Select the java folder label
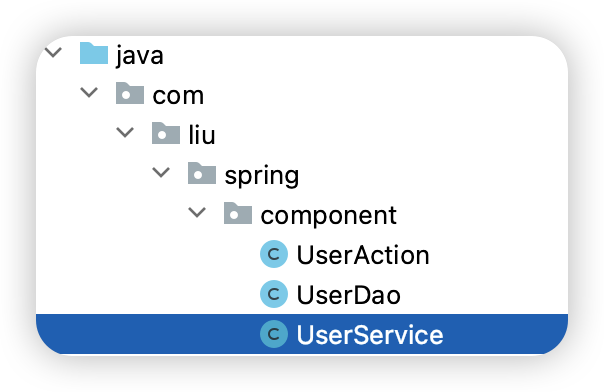This screenshot has width=604, height=392. [x=139, y=56]
